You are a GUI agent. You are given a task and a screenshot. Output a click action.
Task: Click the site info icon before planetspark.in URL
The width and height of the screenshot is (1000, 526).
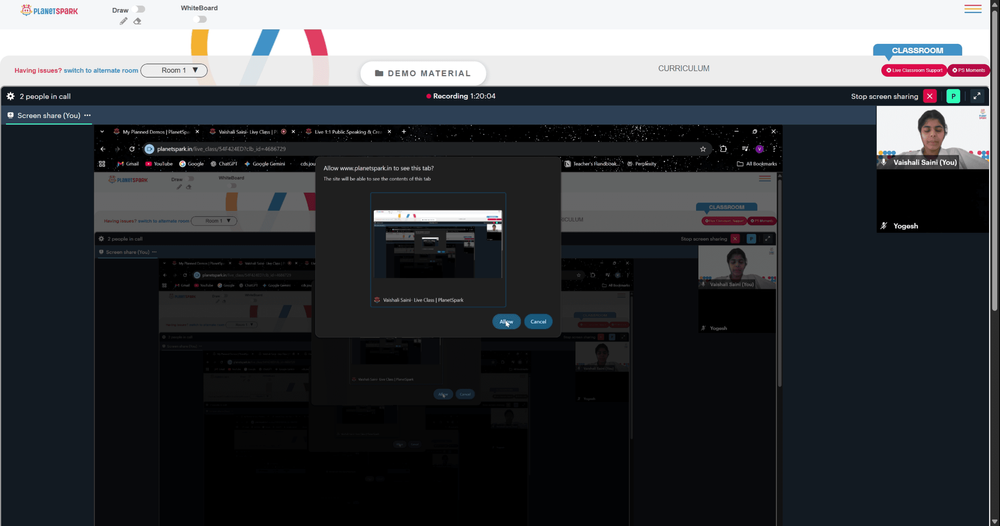pos(149,149)
